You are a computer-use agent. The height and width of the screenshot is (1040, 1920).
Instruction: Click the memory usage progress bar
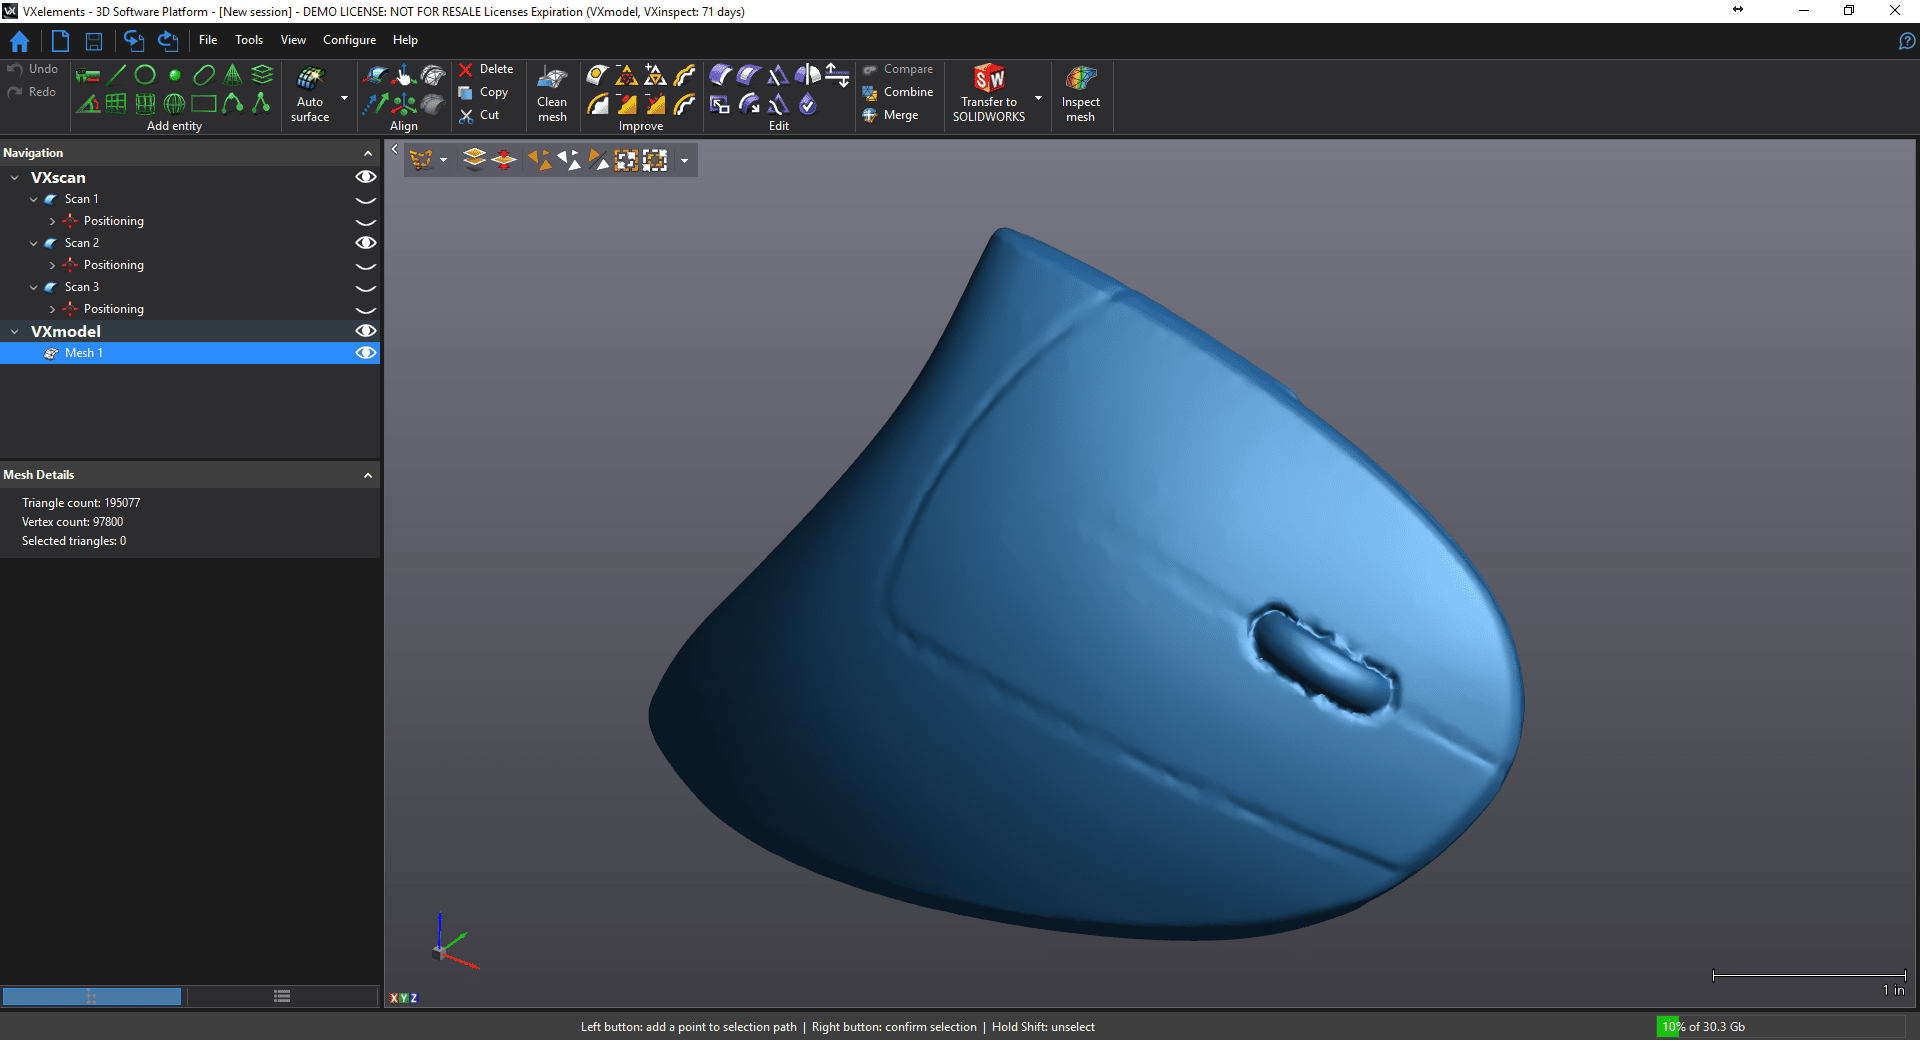coord(1780,1027)
